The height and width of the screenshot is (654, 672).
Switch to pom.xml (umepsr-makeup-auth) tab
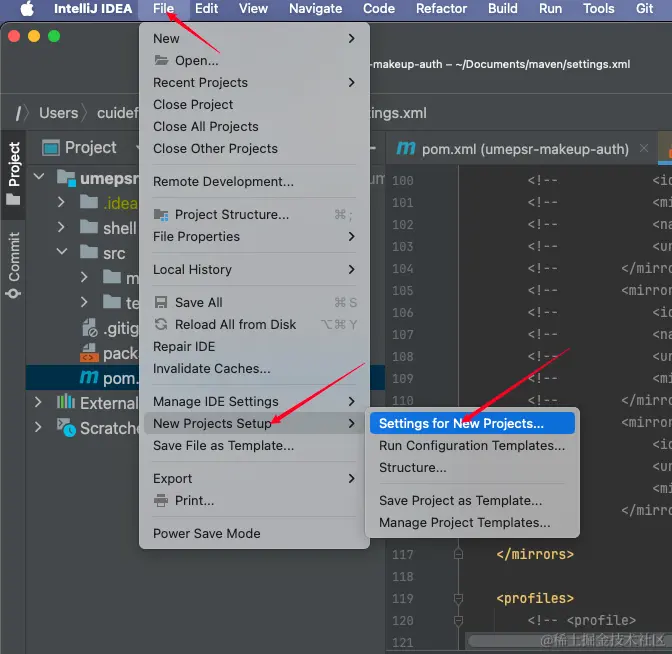[525, 149]
